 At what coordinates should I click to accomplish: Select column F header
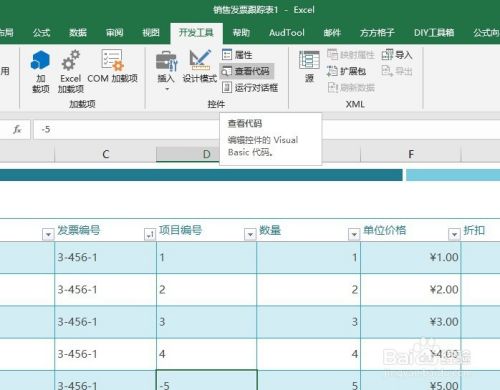[x=411, y=154]
